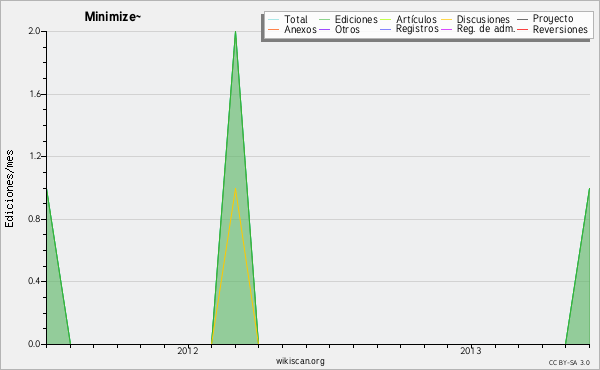Click the 1.2 y-axis value
Image resolution: width=600 pixels, height=370 pixels.
coord(35,156)
